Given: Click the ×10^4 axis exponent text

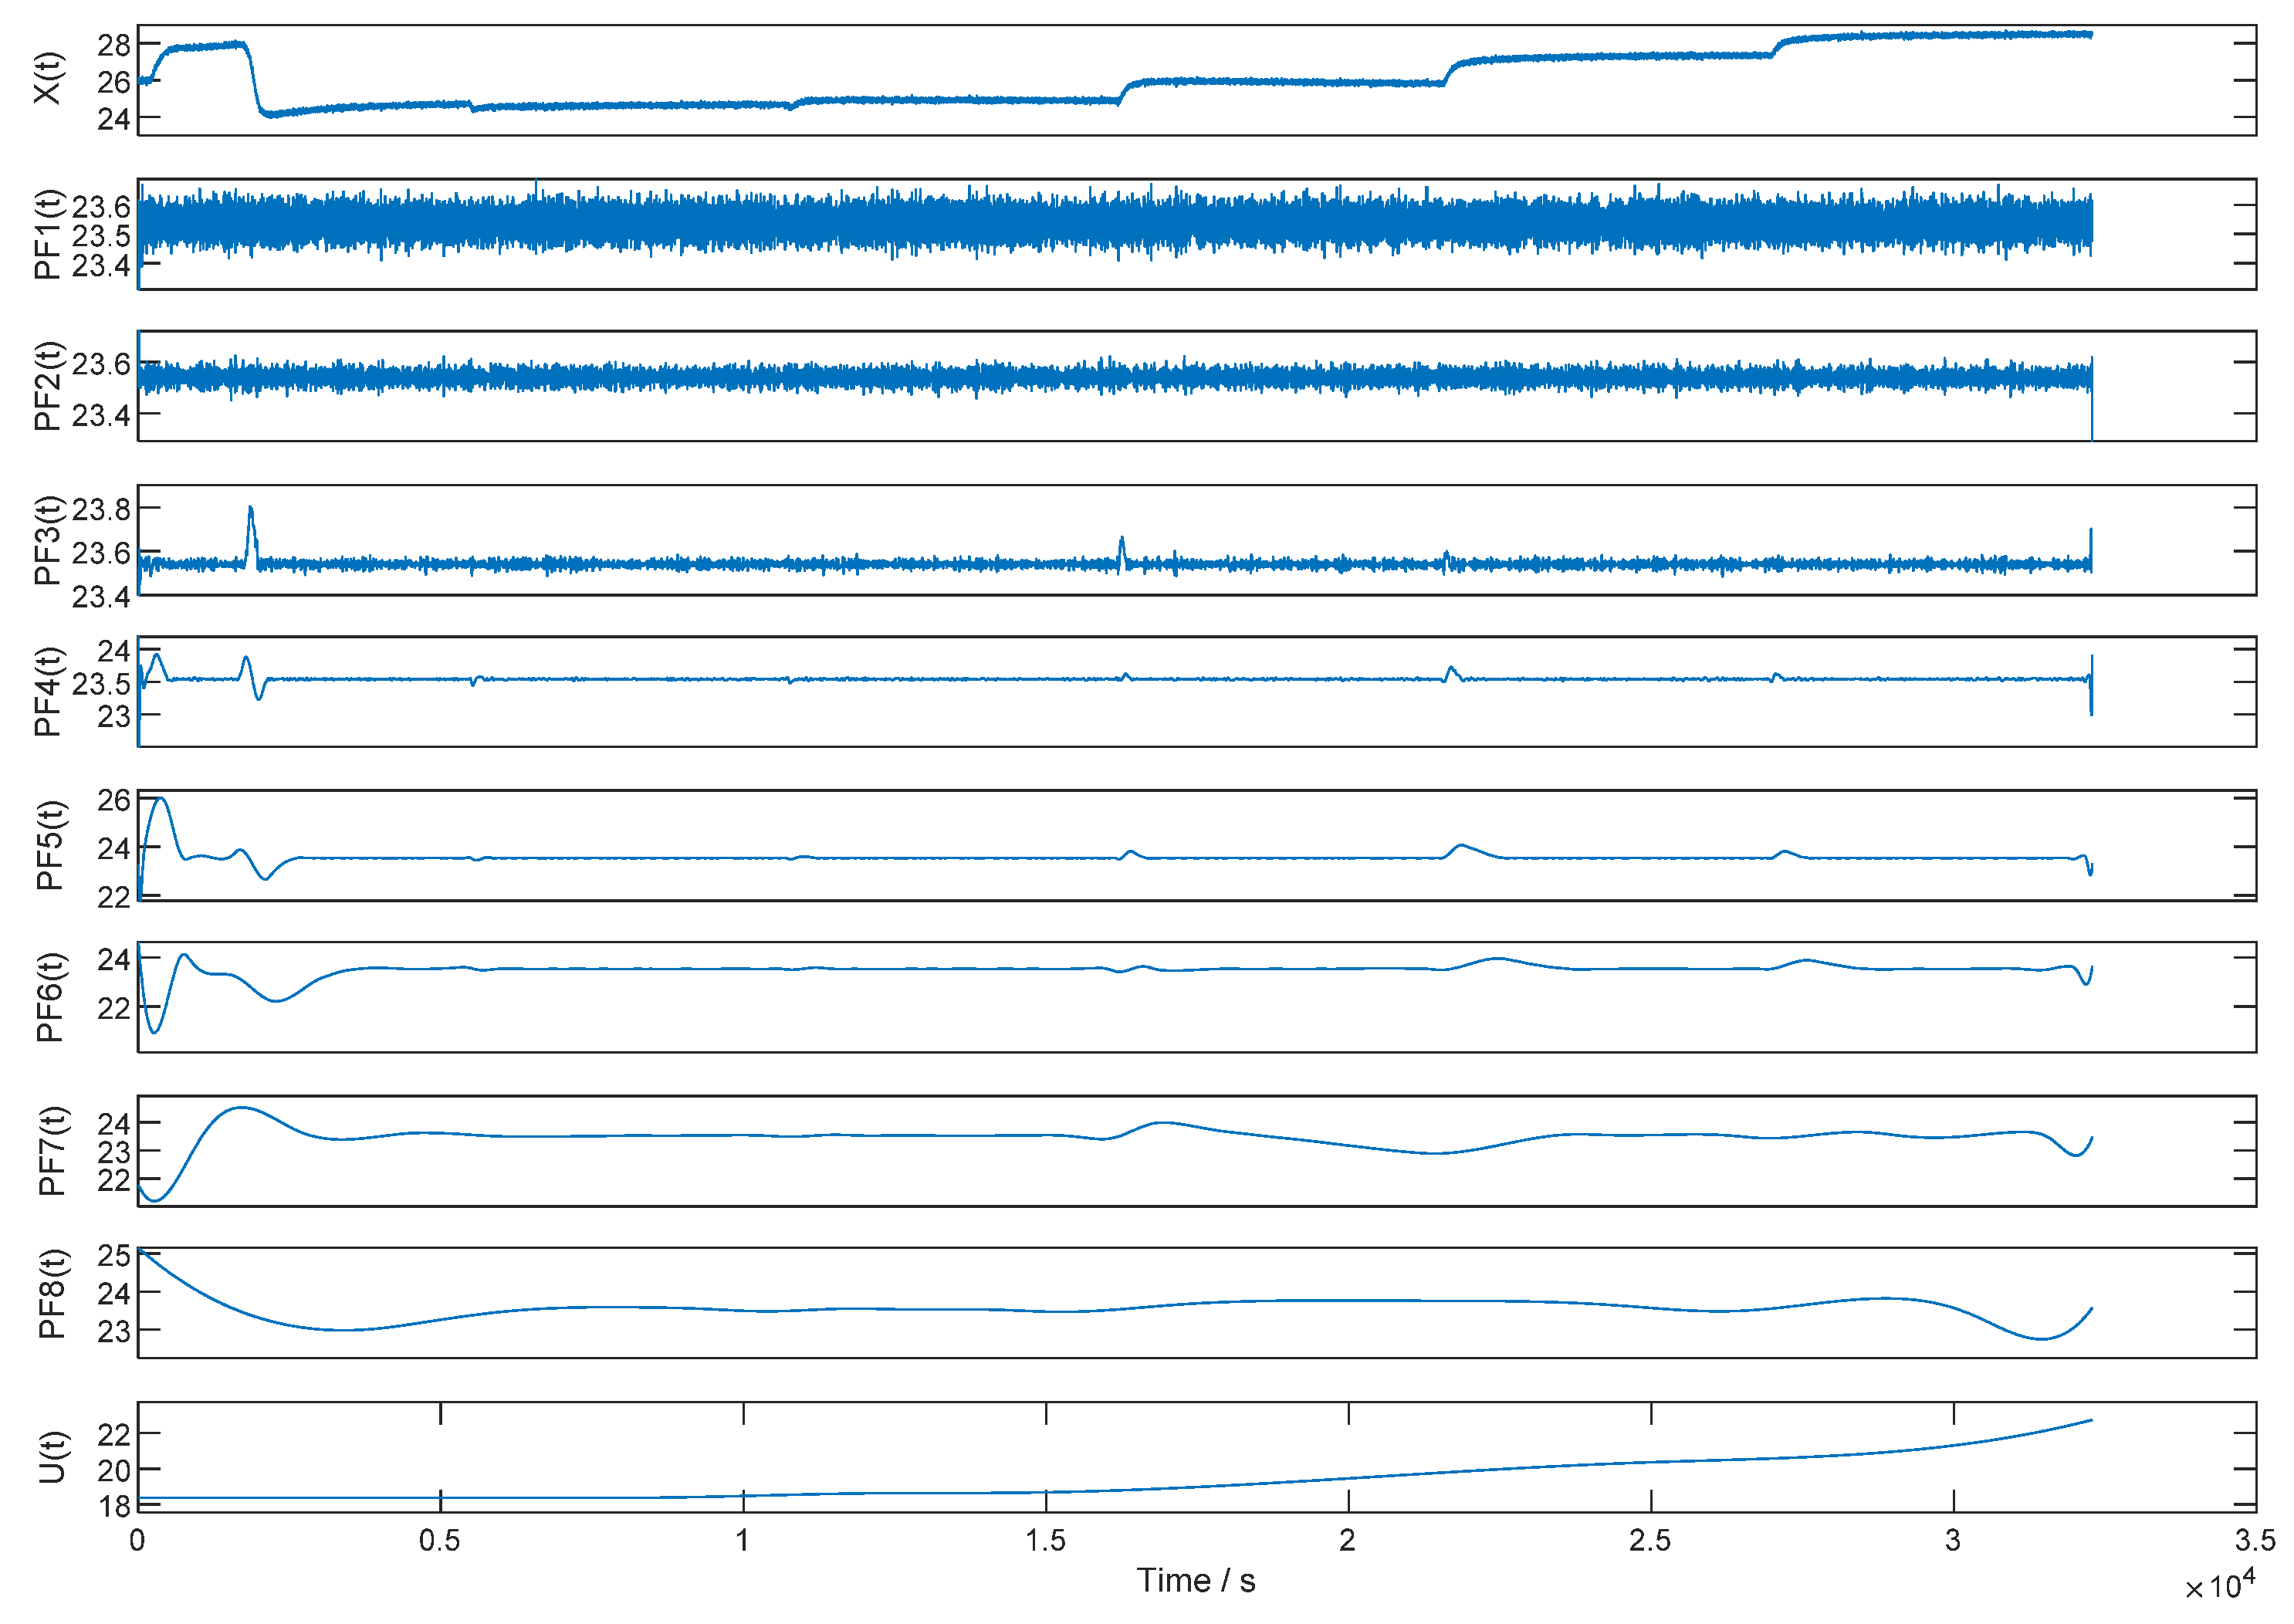Looking at the screenshot, I should point(2219,1586).
